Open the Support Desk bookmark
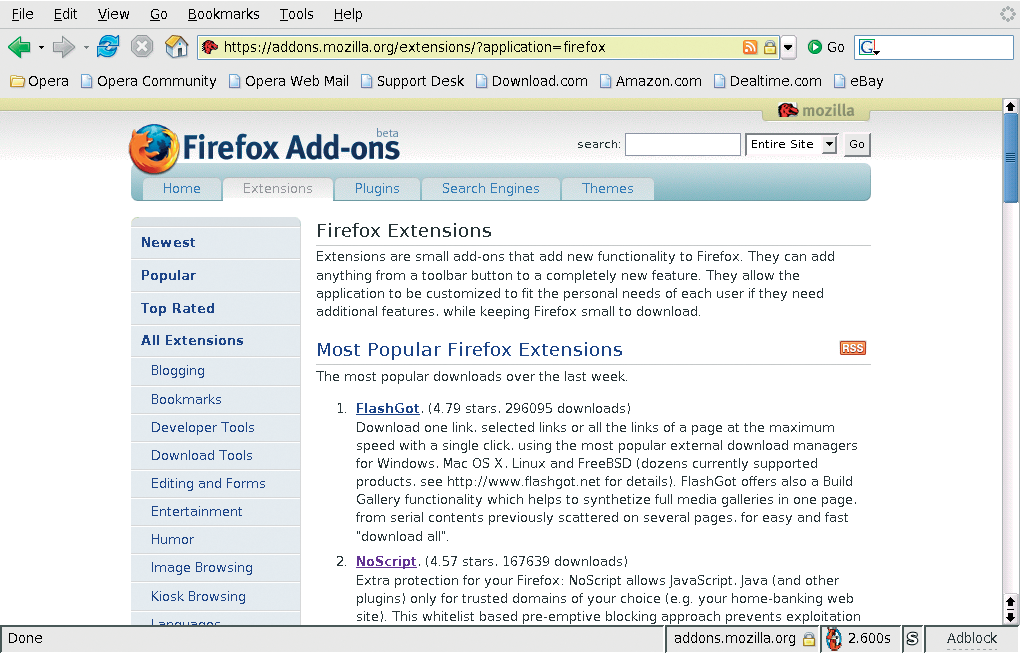Viewport: 1020px width, 654px height. [x=412, y=81]
